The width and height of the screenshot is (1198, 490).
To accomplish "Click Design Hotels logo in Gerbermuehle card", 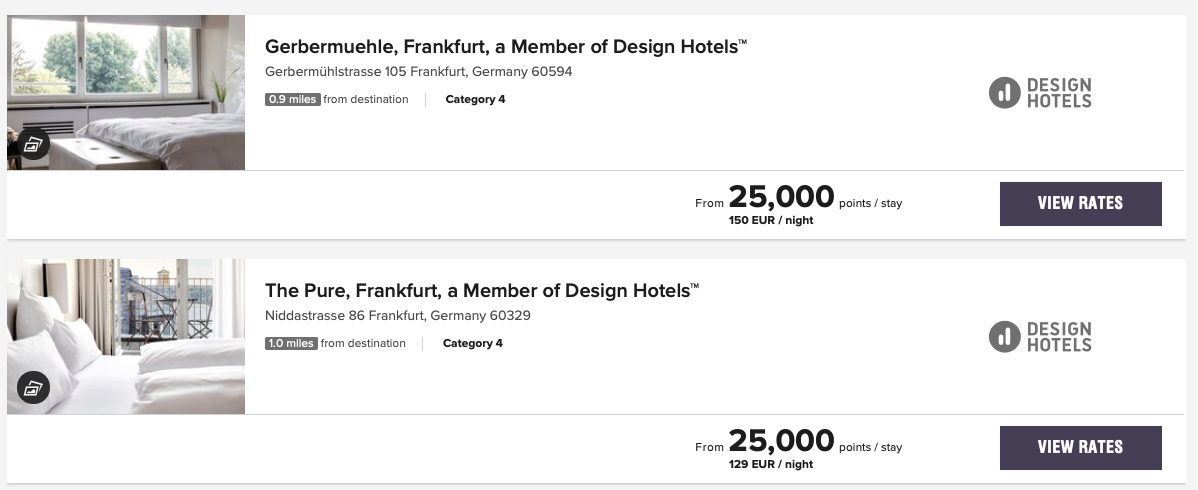I will 1040,93.
